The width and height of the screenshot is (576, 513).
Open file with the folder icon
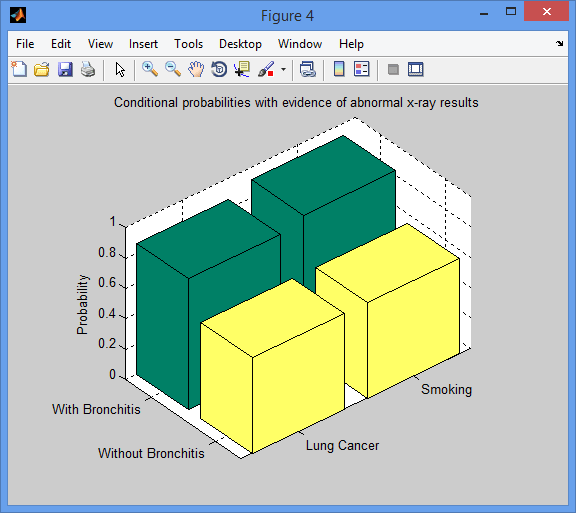[x=42, y=69]
